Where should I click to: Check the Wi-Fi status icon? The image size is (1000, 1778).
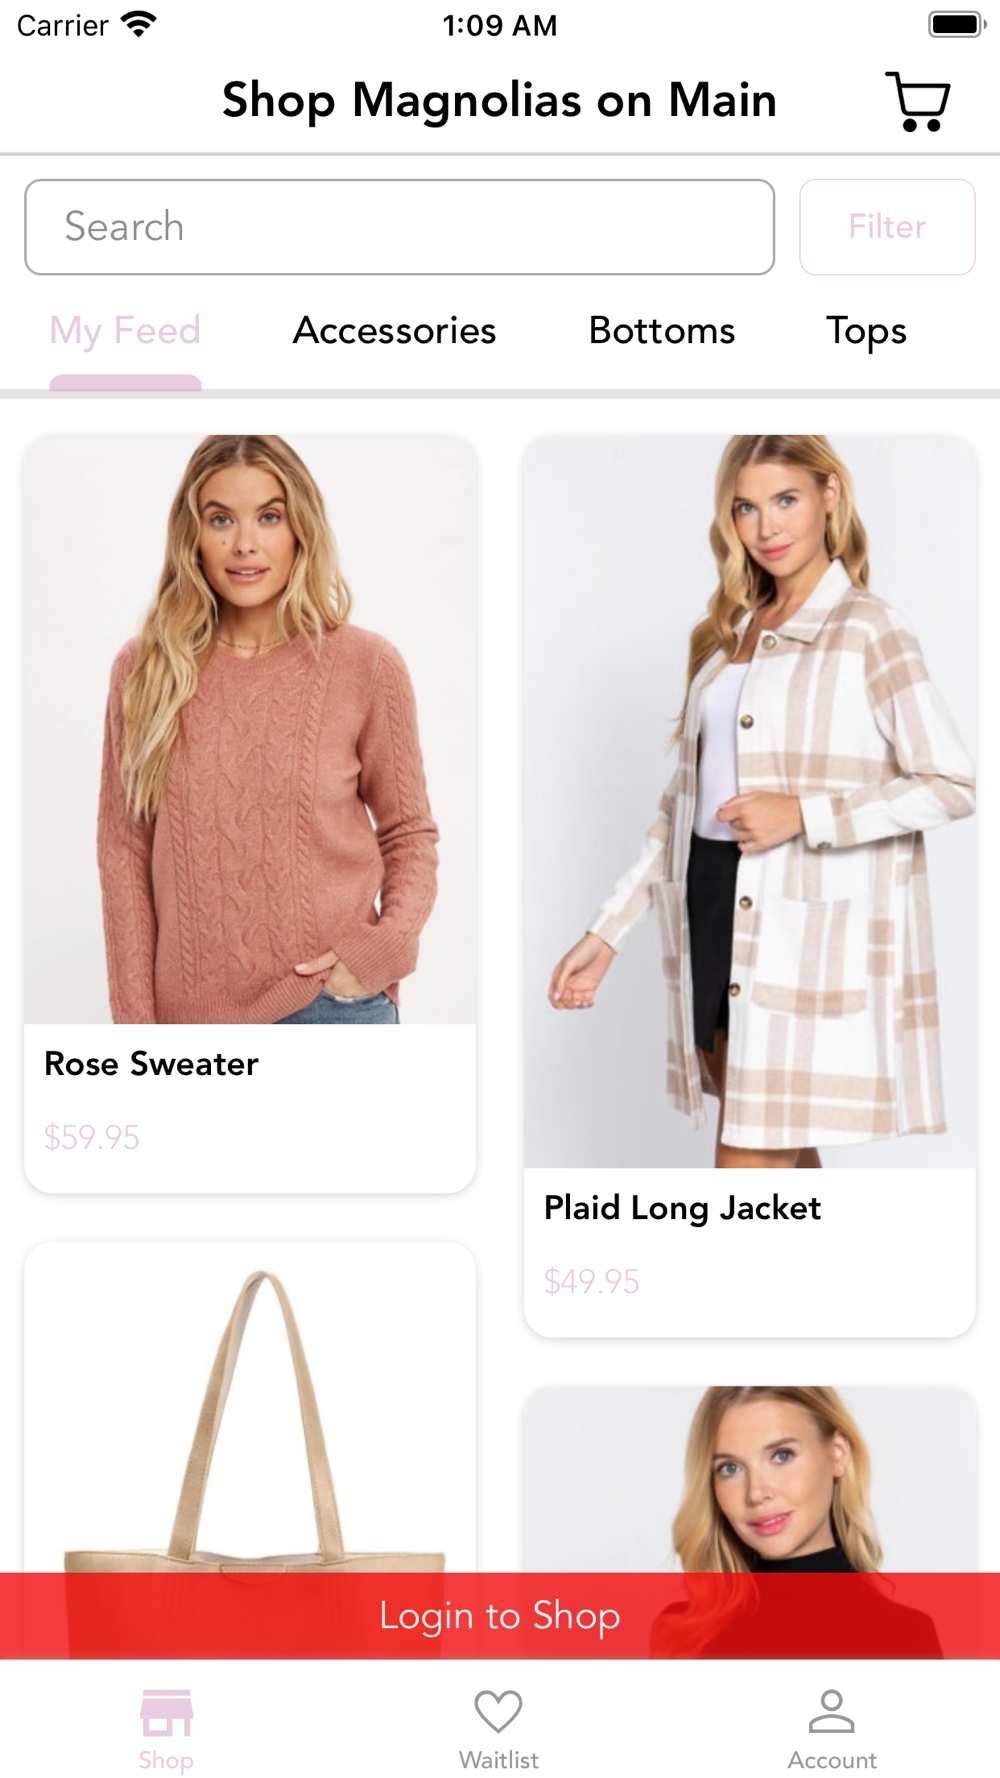pos(138,24)
